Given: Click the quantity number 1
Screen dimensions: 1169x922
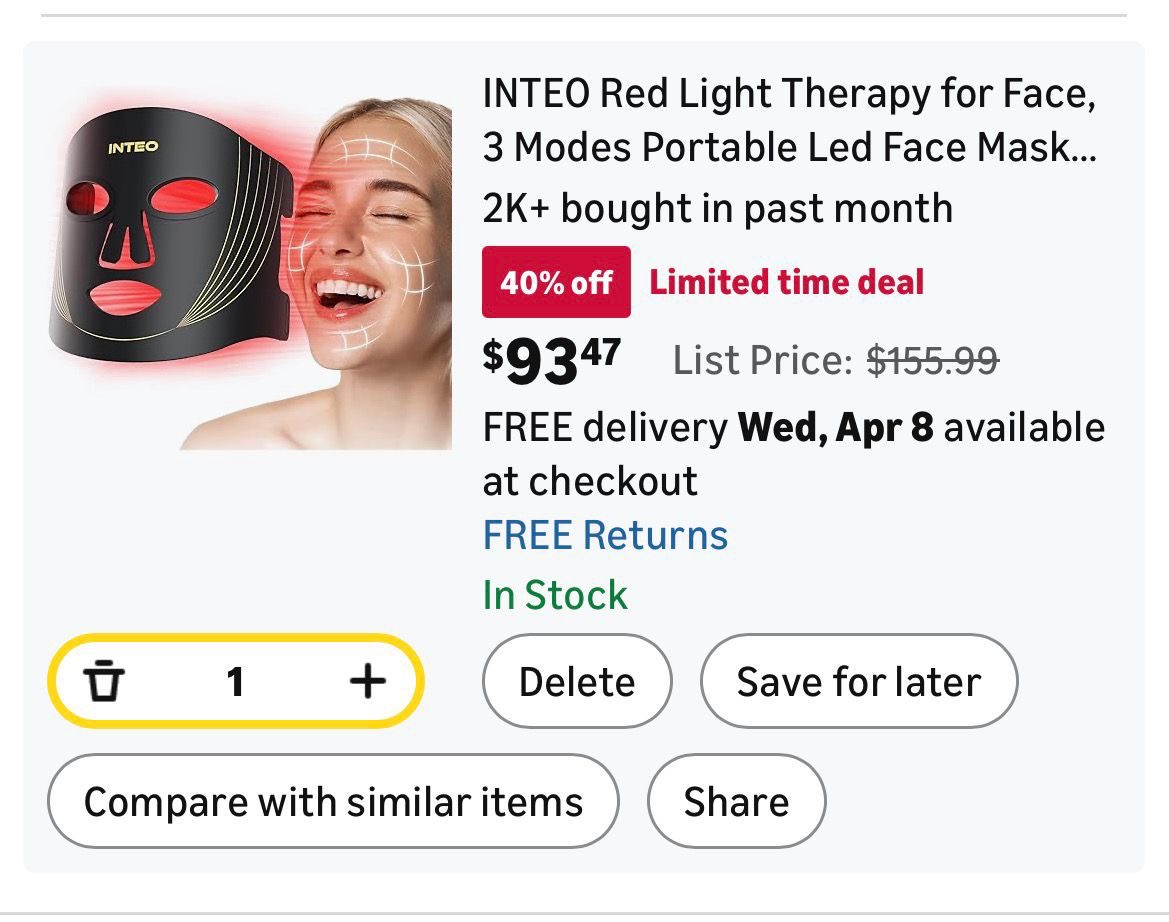Looking at the screenshot, I should pyautogui.click(x=235, y=683).
